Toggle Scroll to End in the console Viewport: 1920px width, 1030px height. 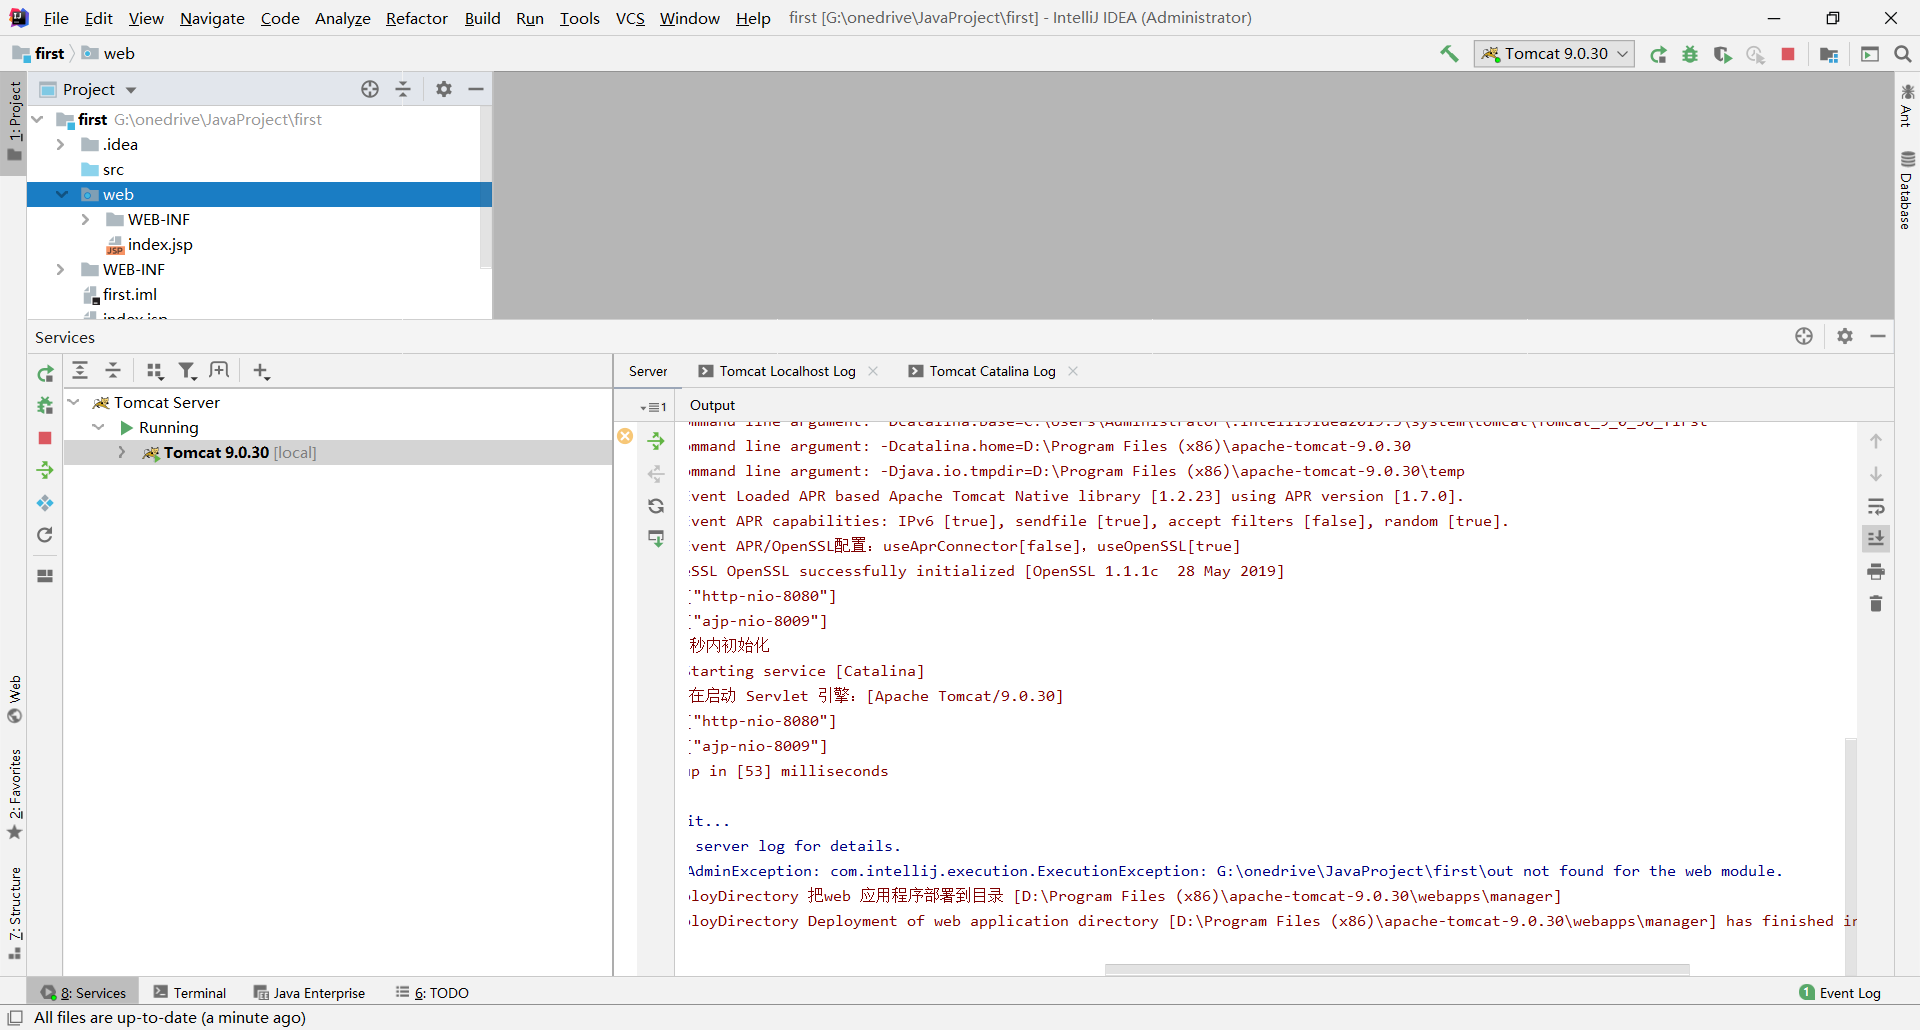coord(1876,539)
